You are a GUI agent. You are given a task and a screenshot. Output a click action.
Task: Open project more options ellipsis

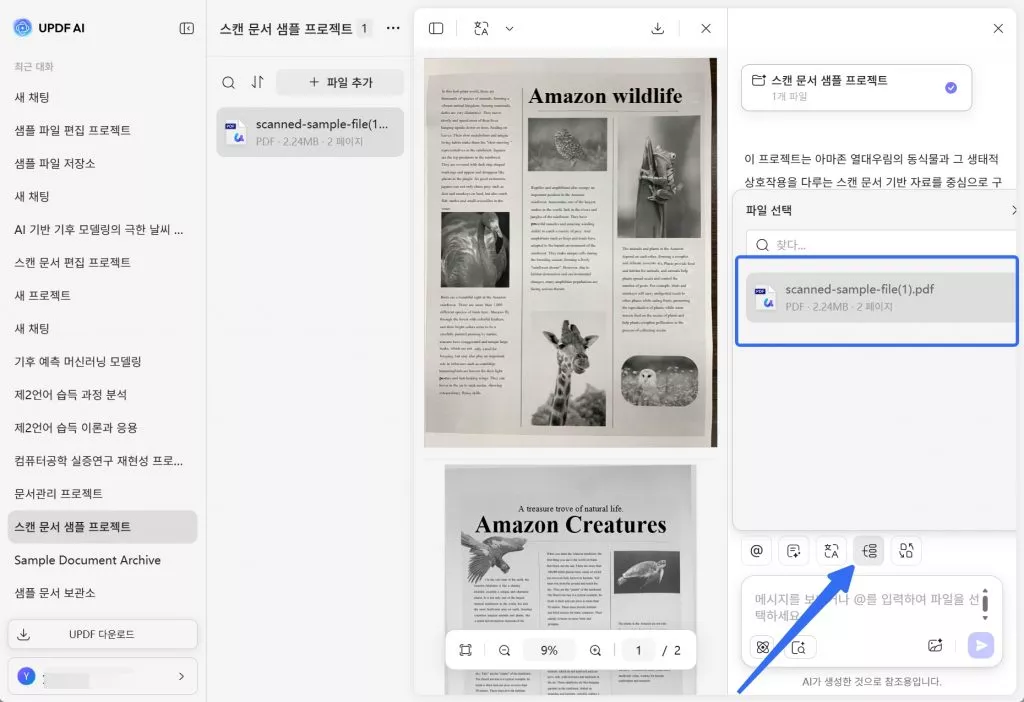[393, 28]
